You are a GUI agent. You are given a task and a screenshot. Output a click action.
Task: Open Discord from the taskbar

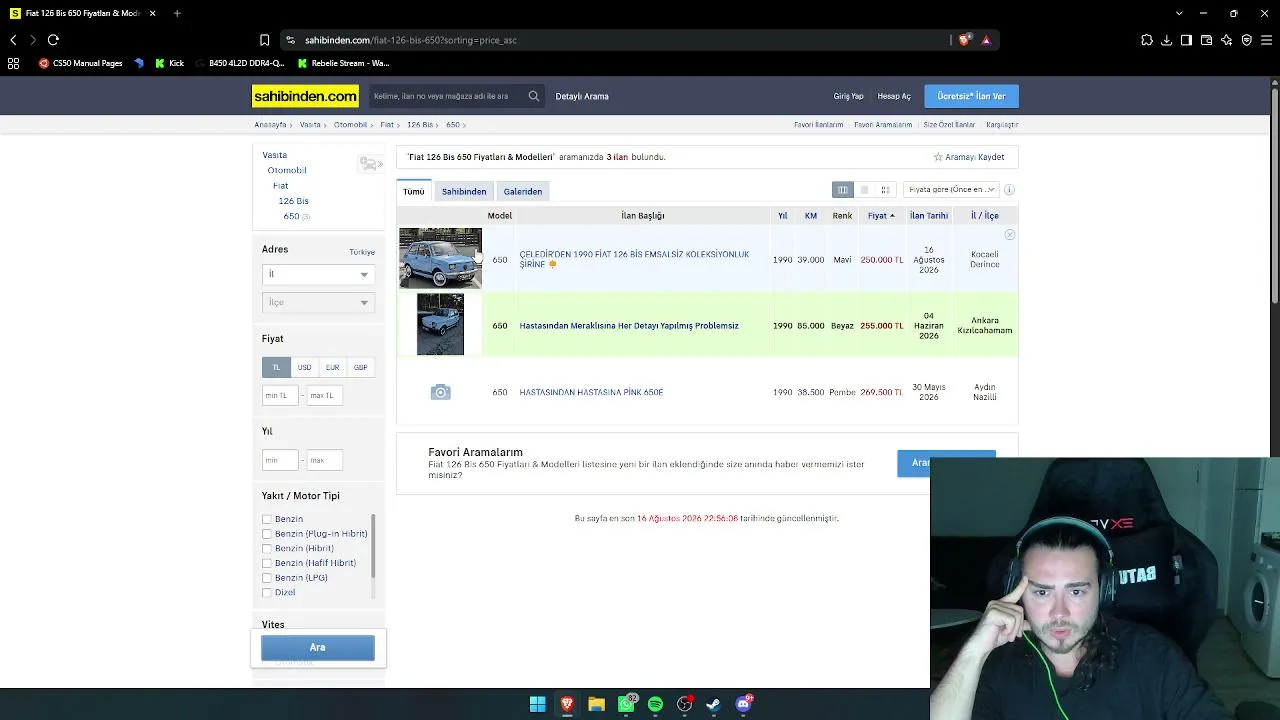(x=743, y=704)
